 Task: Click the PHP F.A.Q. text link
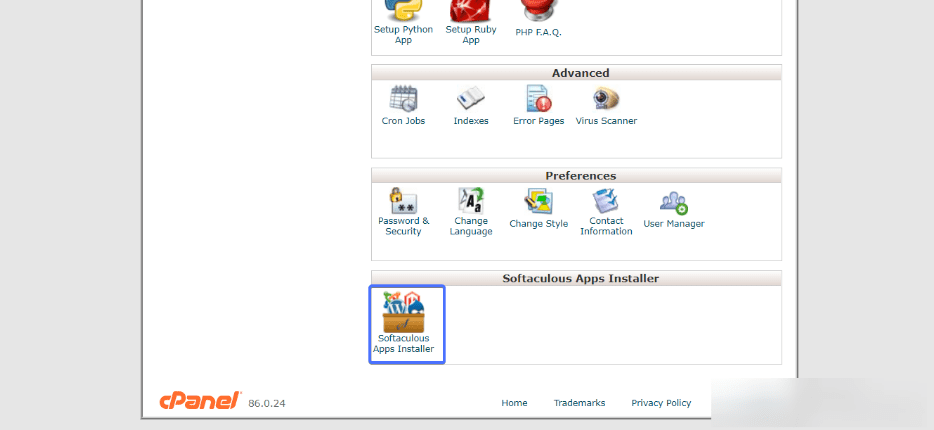pyautogui.click(x=538, y=33)
